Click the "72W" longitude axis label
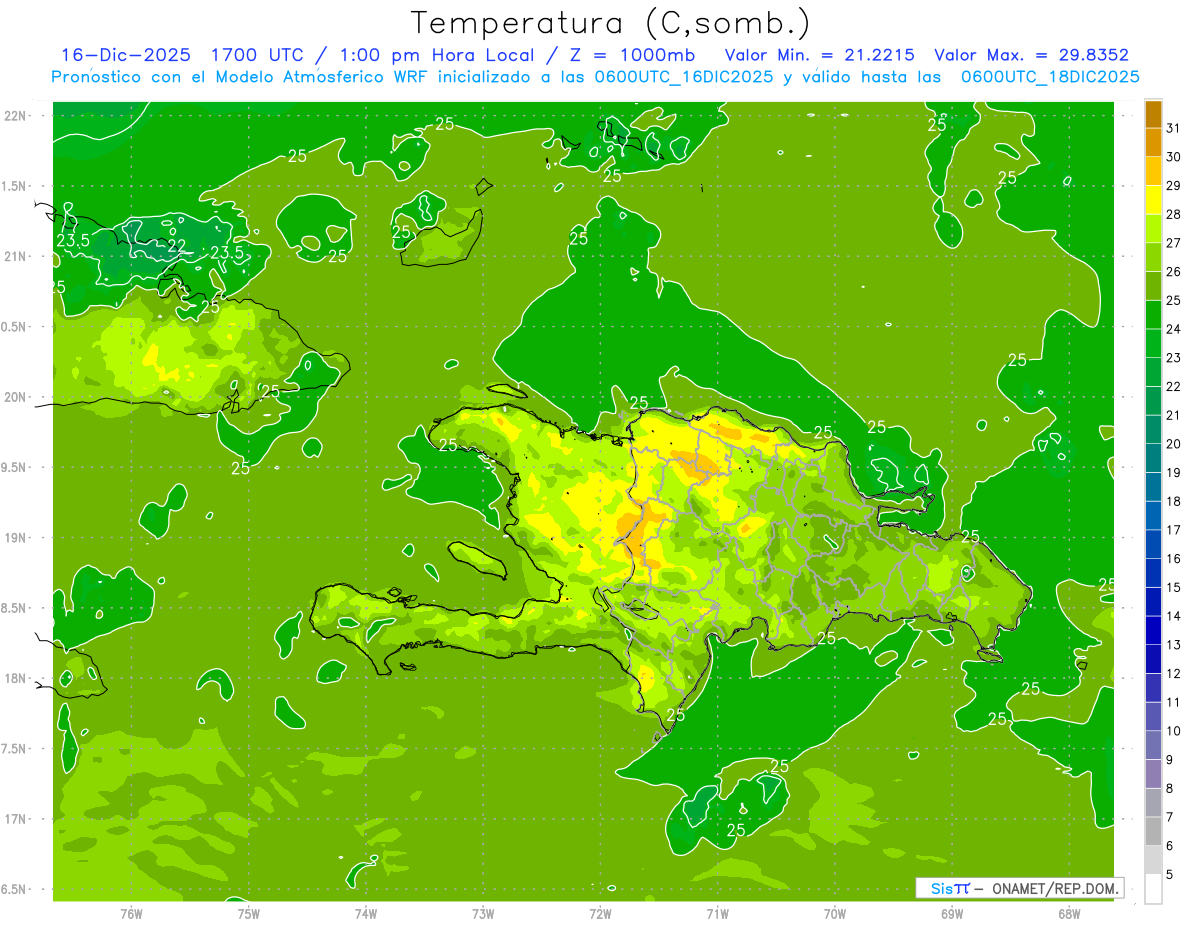1200x927 pixels. point(600,913)
